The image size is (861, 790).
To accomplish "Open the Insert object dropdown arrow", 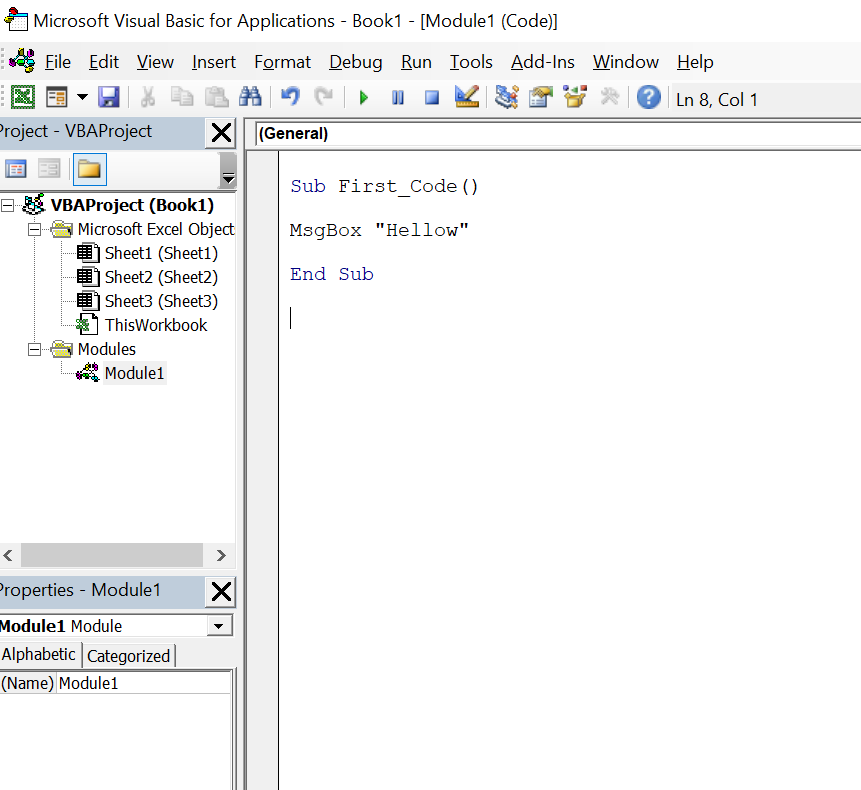I will (82, 98).
